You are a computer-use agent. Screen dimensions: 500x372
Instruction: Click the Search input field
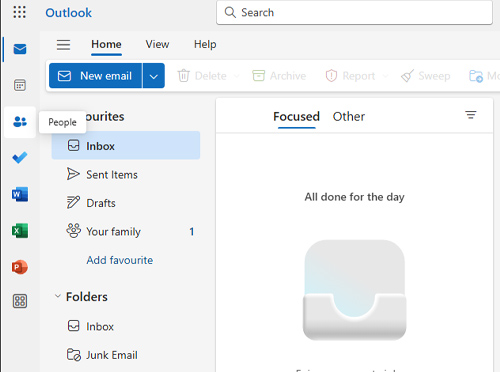click(354, 12)
